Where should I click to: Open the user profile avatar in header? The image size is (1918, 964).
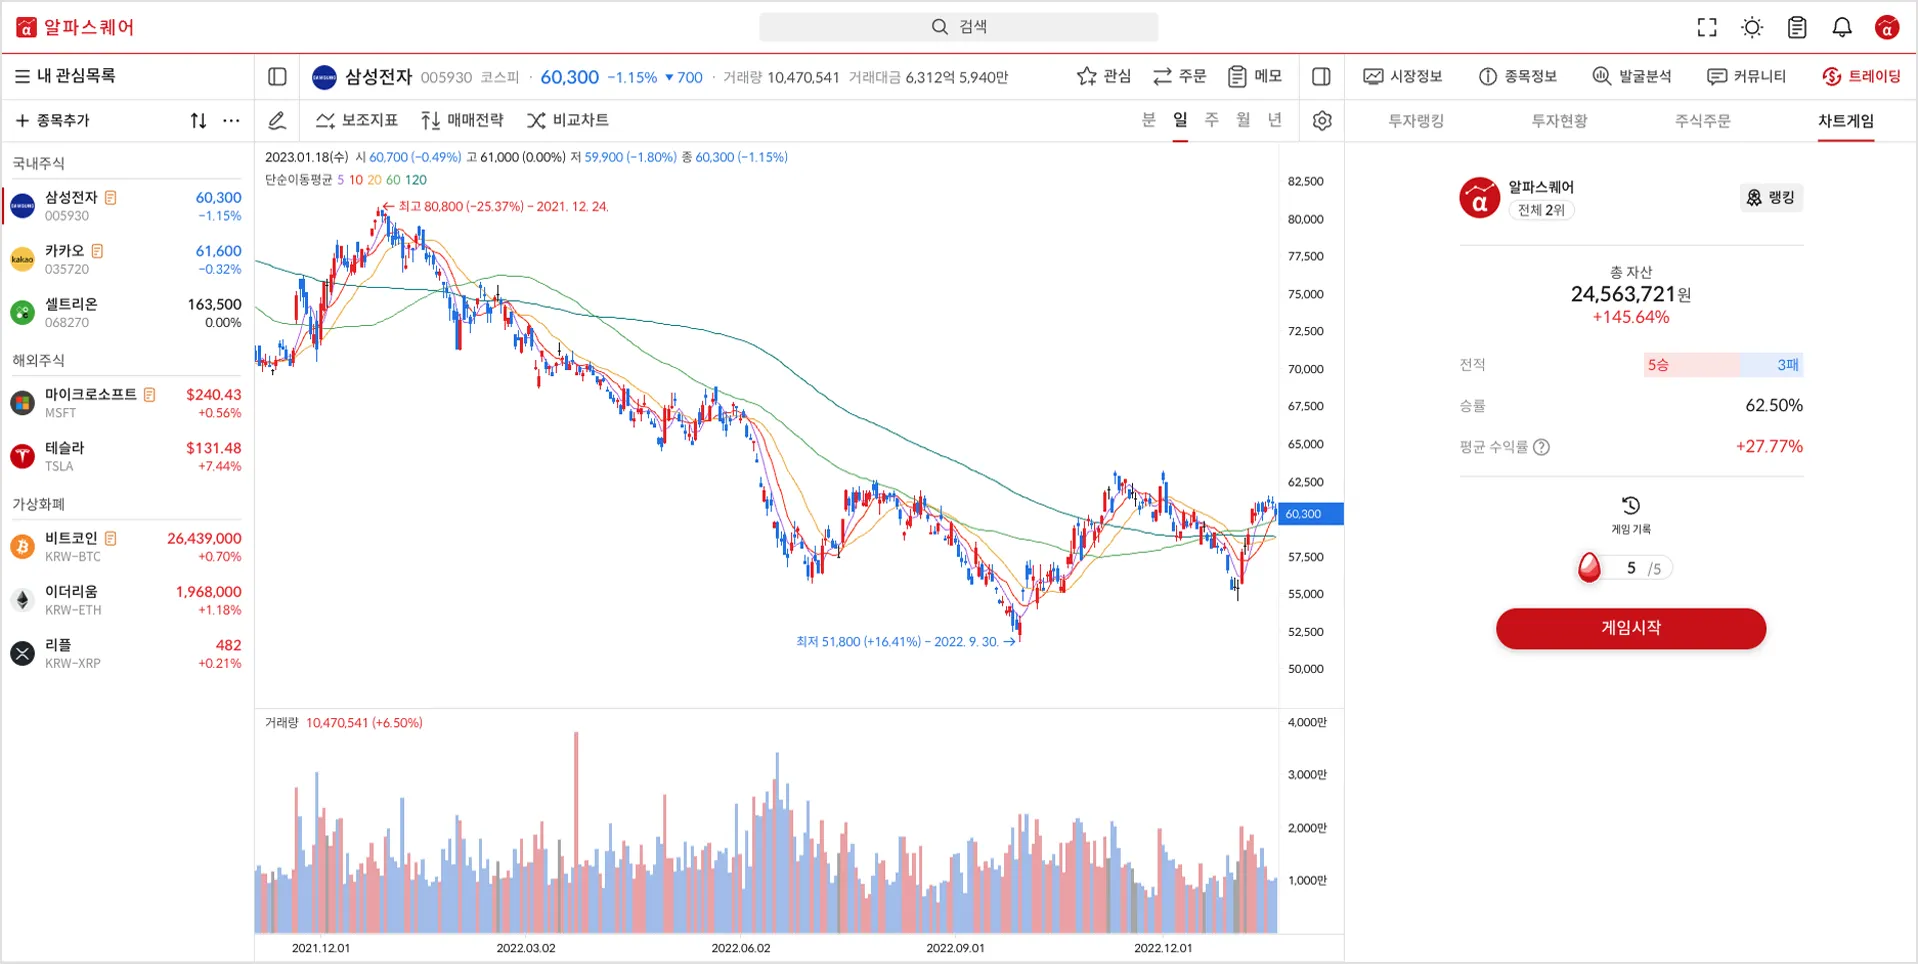[x=1887, y=28]
